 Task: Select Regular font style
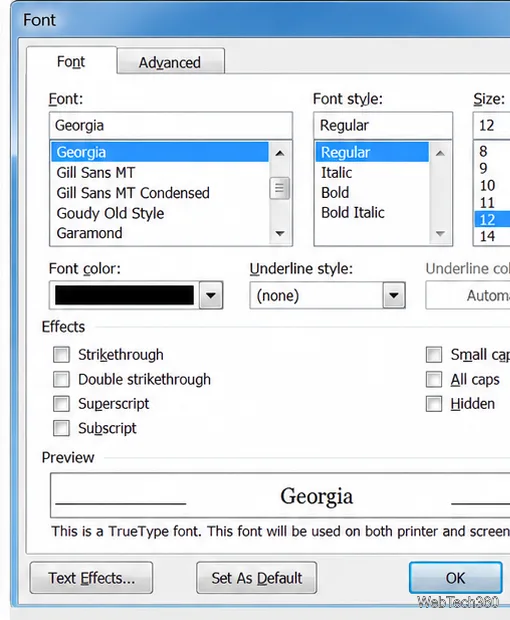[x=372, y=152]
